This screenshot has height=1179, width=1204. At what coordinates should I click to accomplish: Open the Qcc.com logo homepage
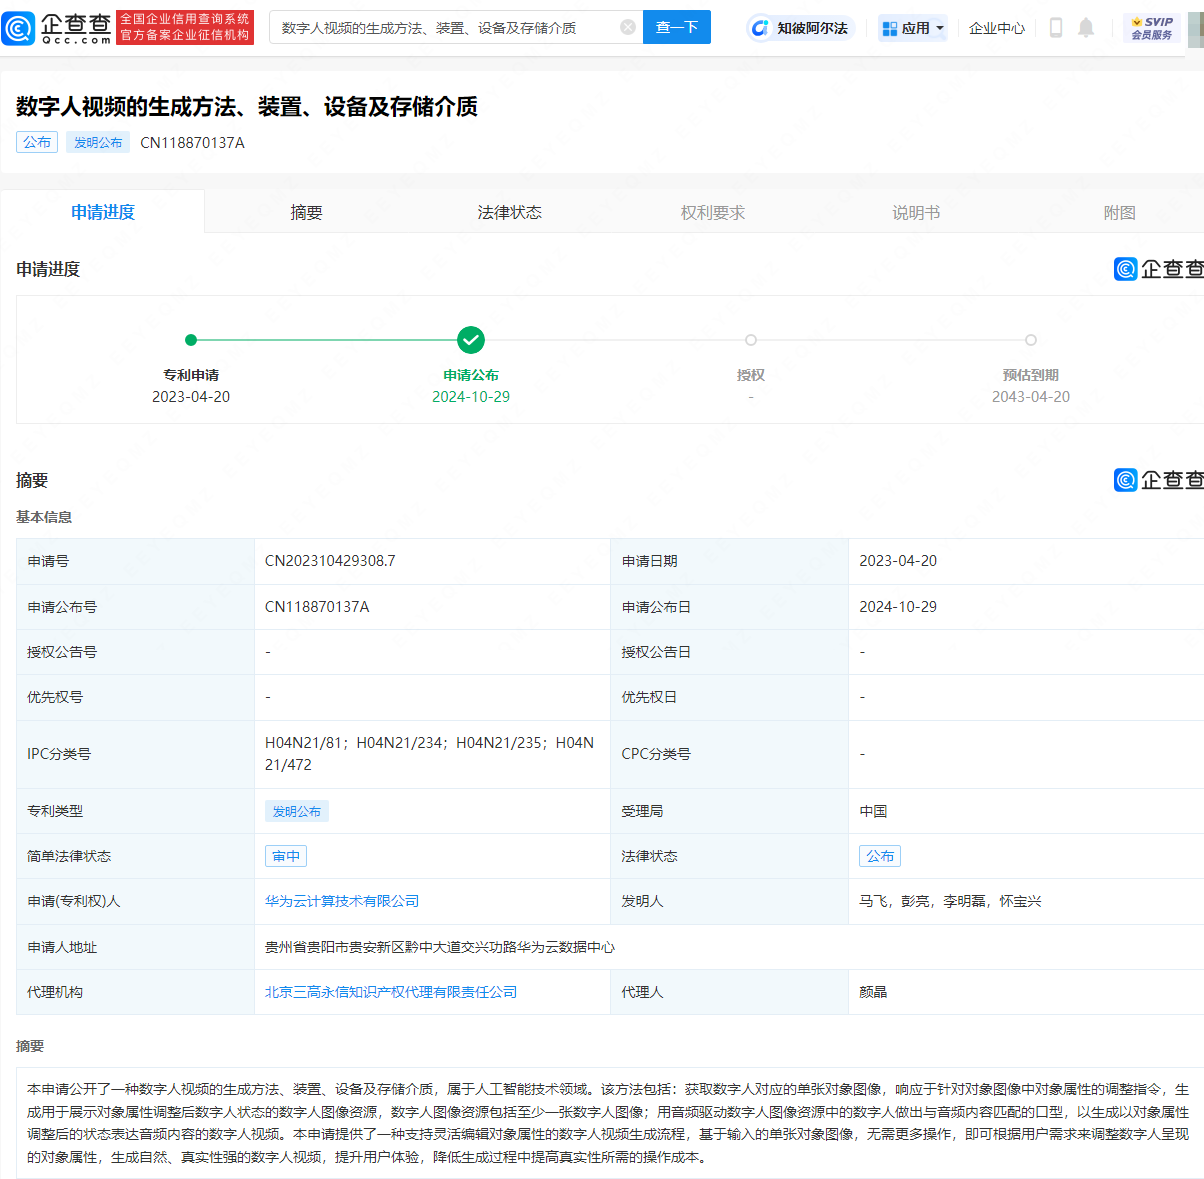pos(56,27)
